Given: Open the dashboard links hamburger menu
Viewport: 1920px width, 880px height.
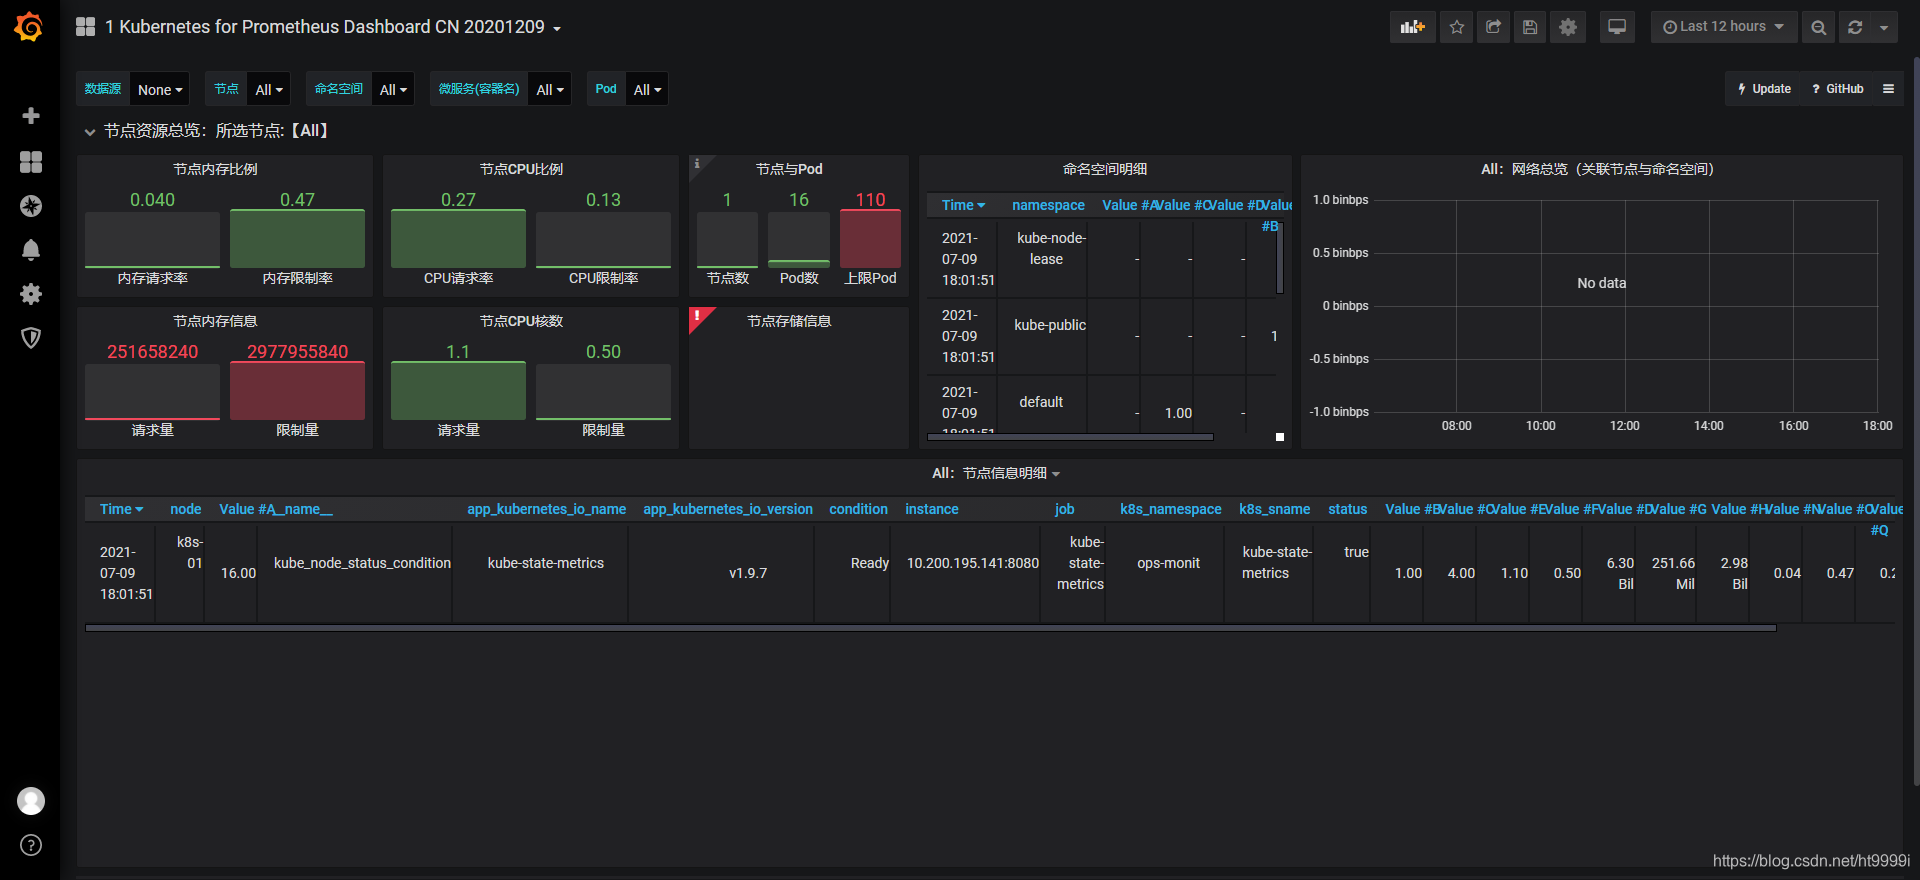Looking at the screenshot, I should [1889, 89].
